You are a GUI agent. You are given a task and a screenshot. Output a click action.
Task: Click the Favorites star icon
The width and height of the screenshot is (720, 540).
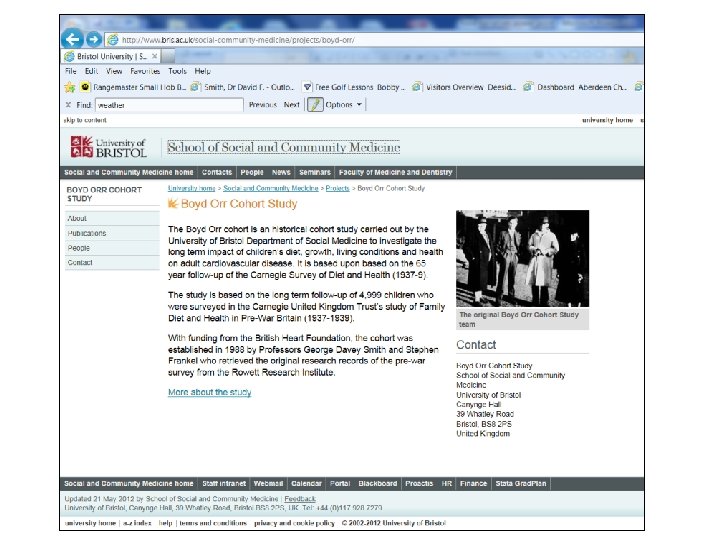click(70, 87)
